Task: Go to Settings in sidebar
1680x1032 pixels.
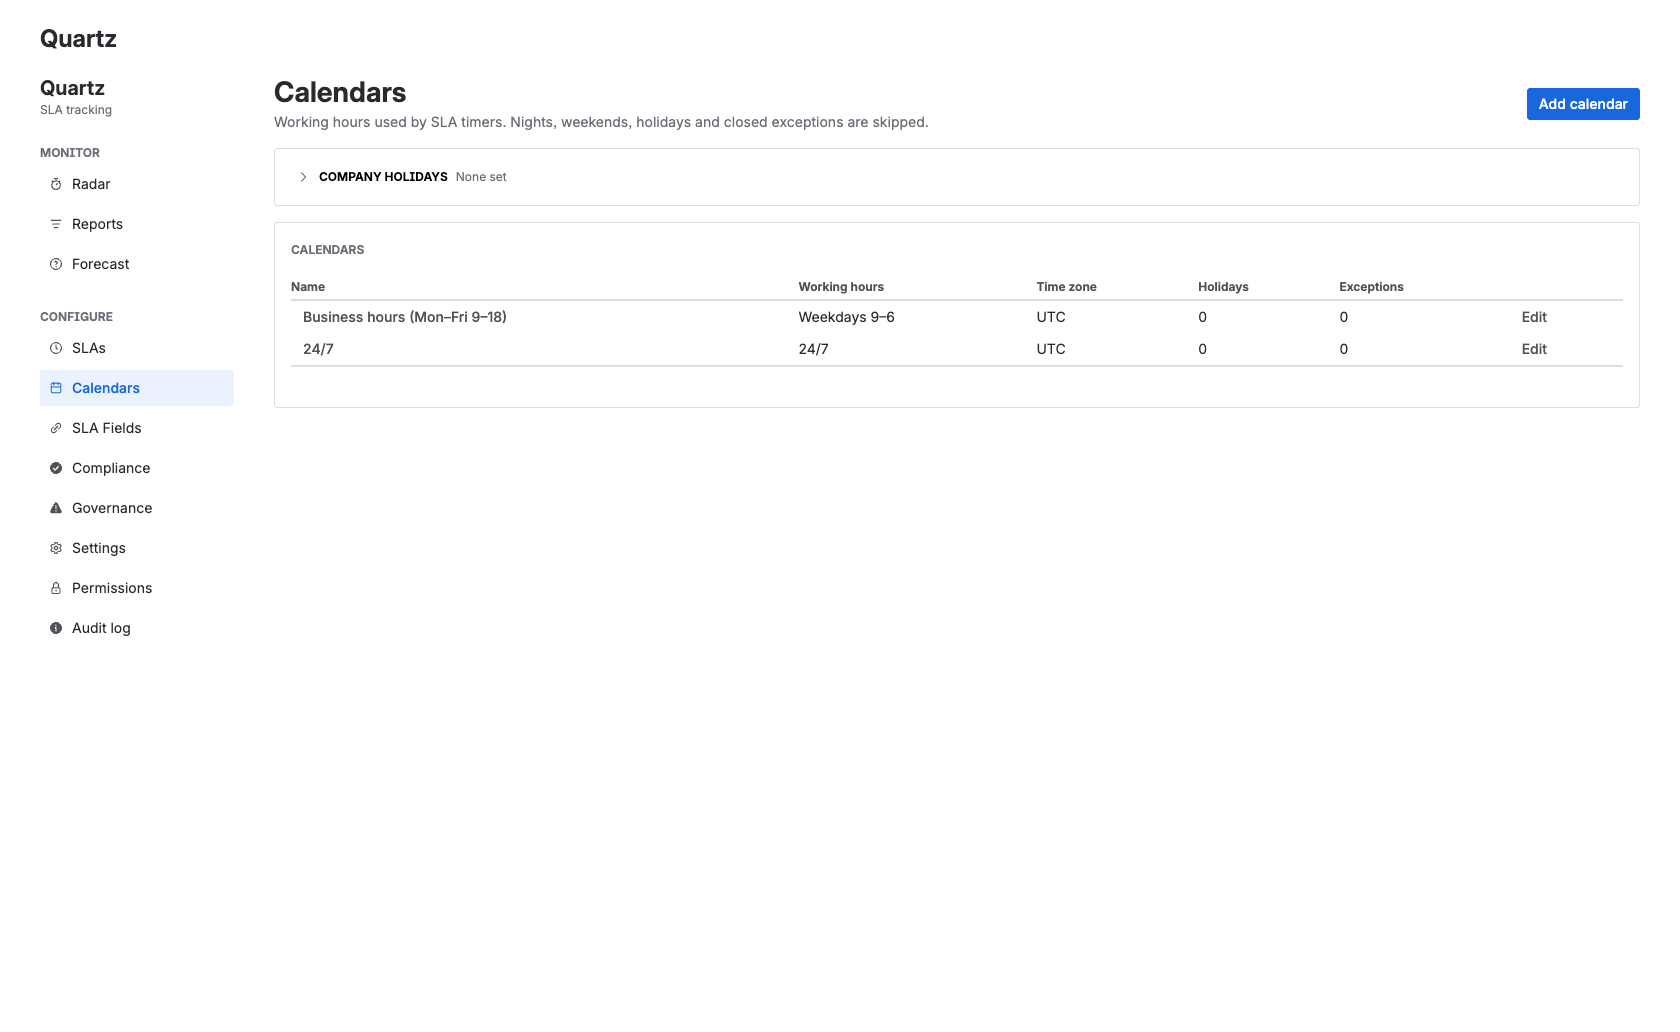Action: pos(137,548)
